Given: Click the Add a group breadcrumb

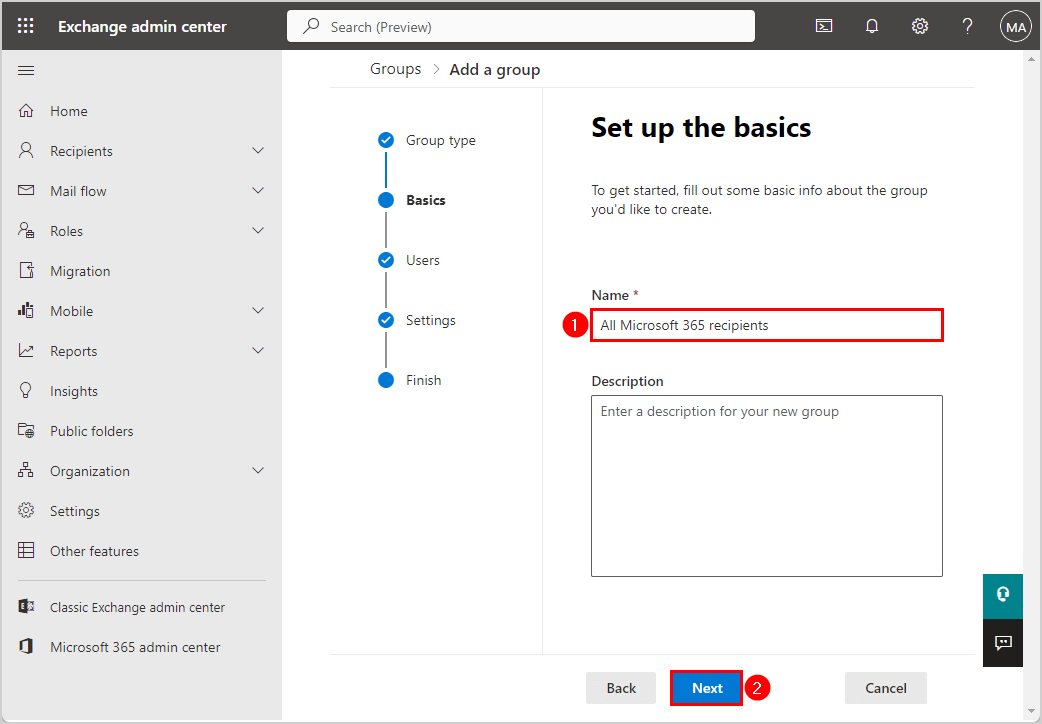Looking at the screenshot, I should [x=495, y=70].
